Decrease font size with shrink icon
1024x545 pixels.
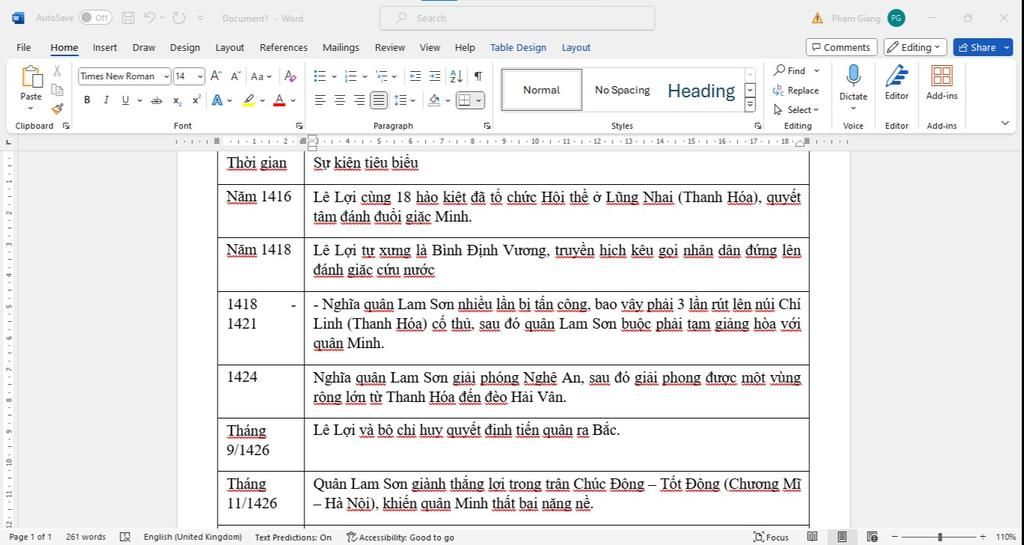click(236, 76)
